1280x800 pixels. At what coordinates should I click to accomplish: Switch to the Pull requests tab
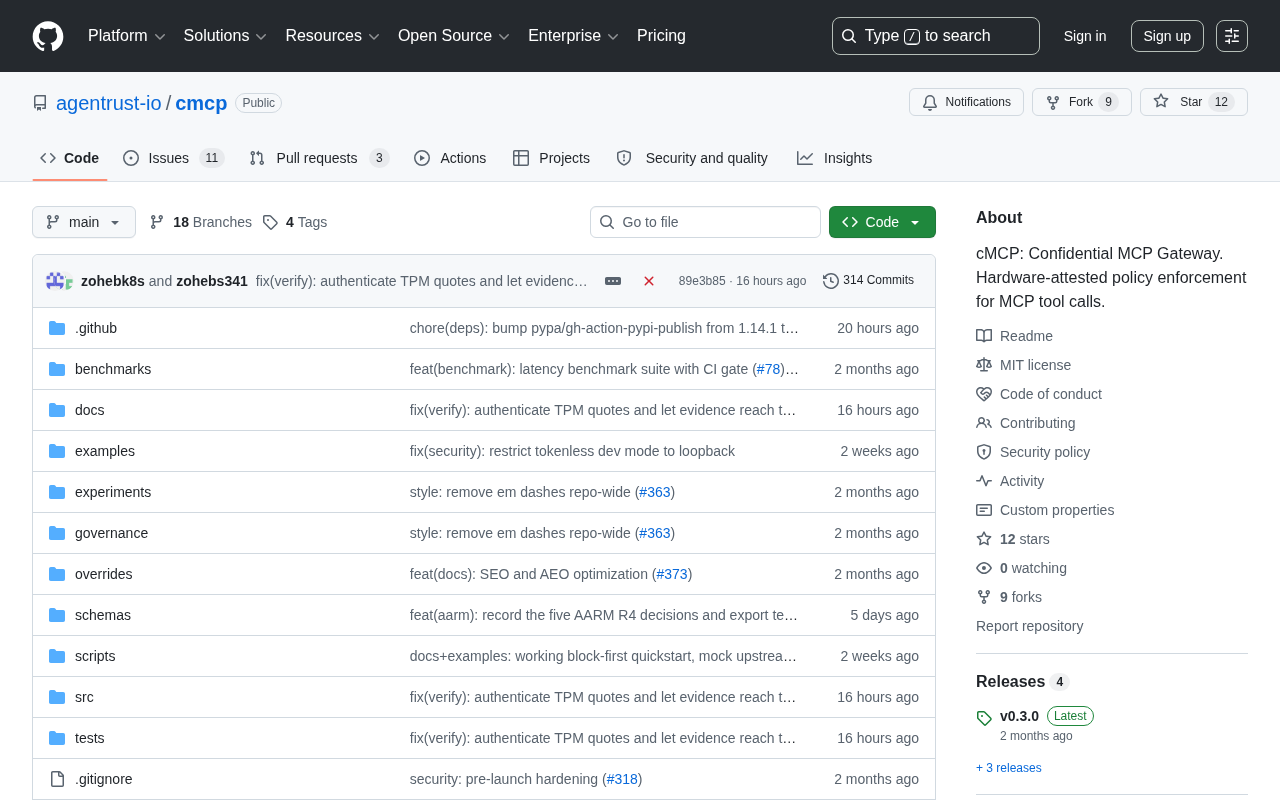[x=319, y=158]
